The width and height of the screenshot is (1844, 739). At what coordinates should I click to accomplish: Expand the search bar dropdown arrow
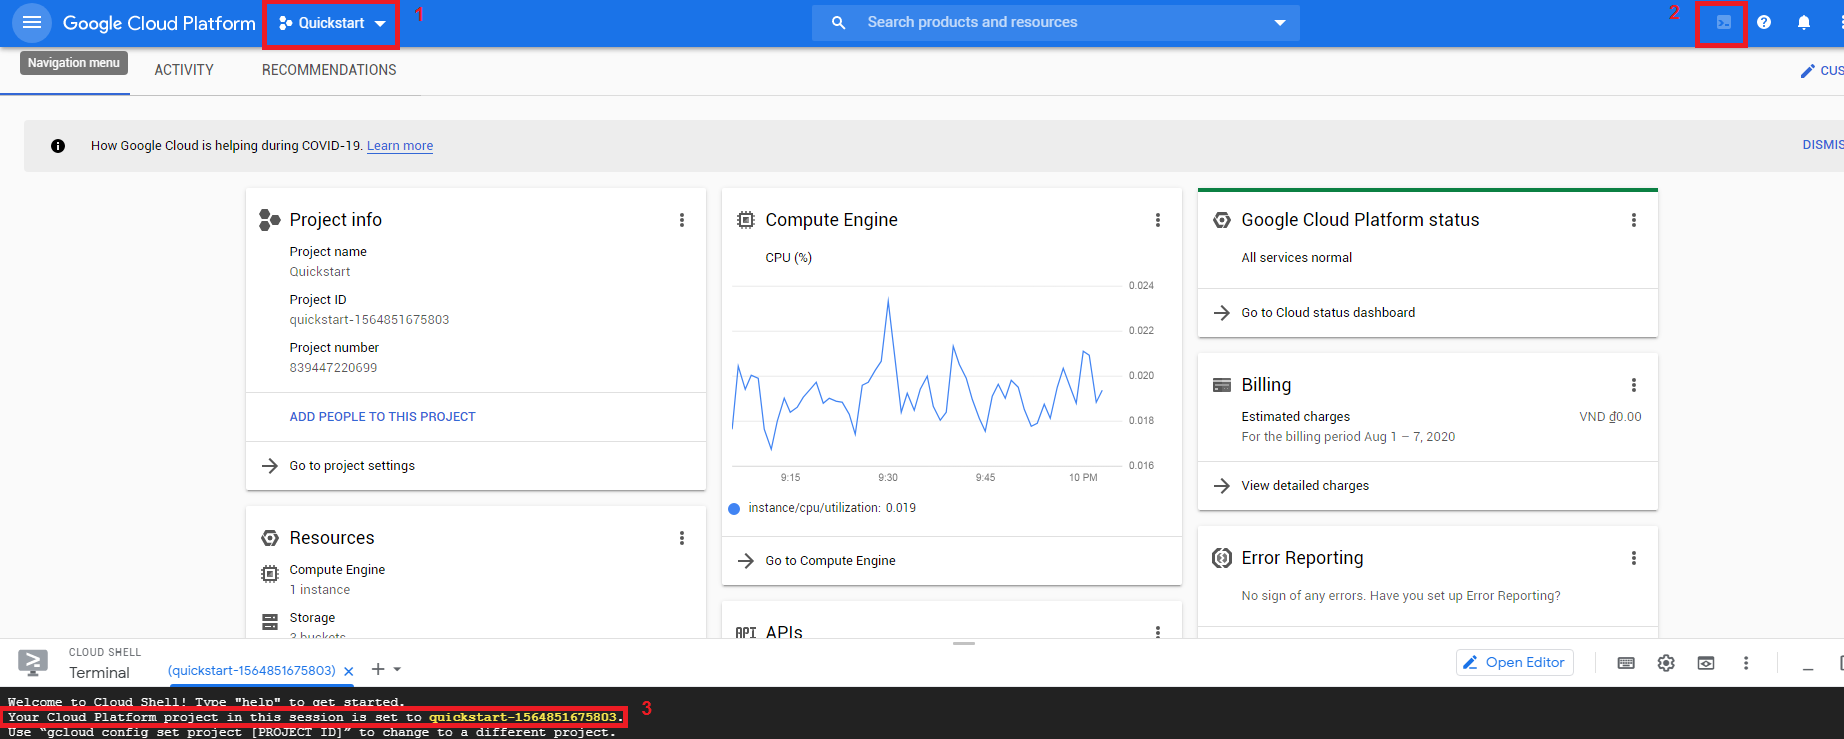coord(1280,23)
